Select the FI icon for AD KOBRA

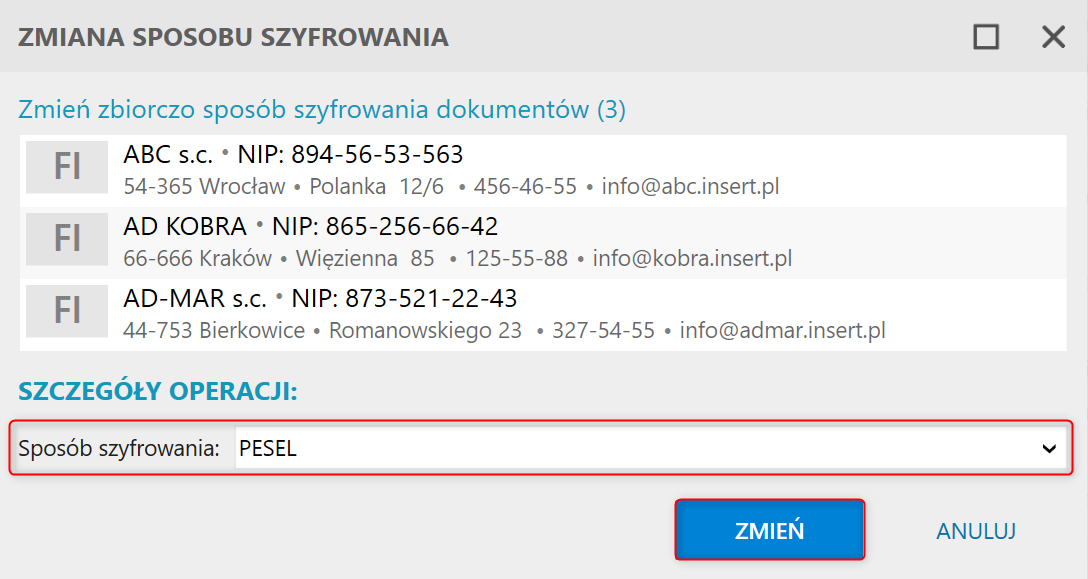pos(67,239)
